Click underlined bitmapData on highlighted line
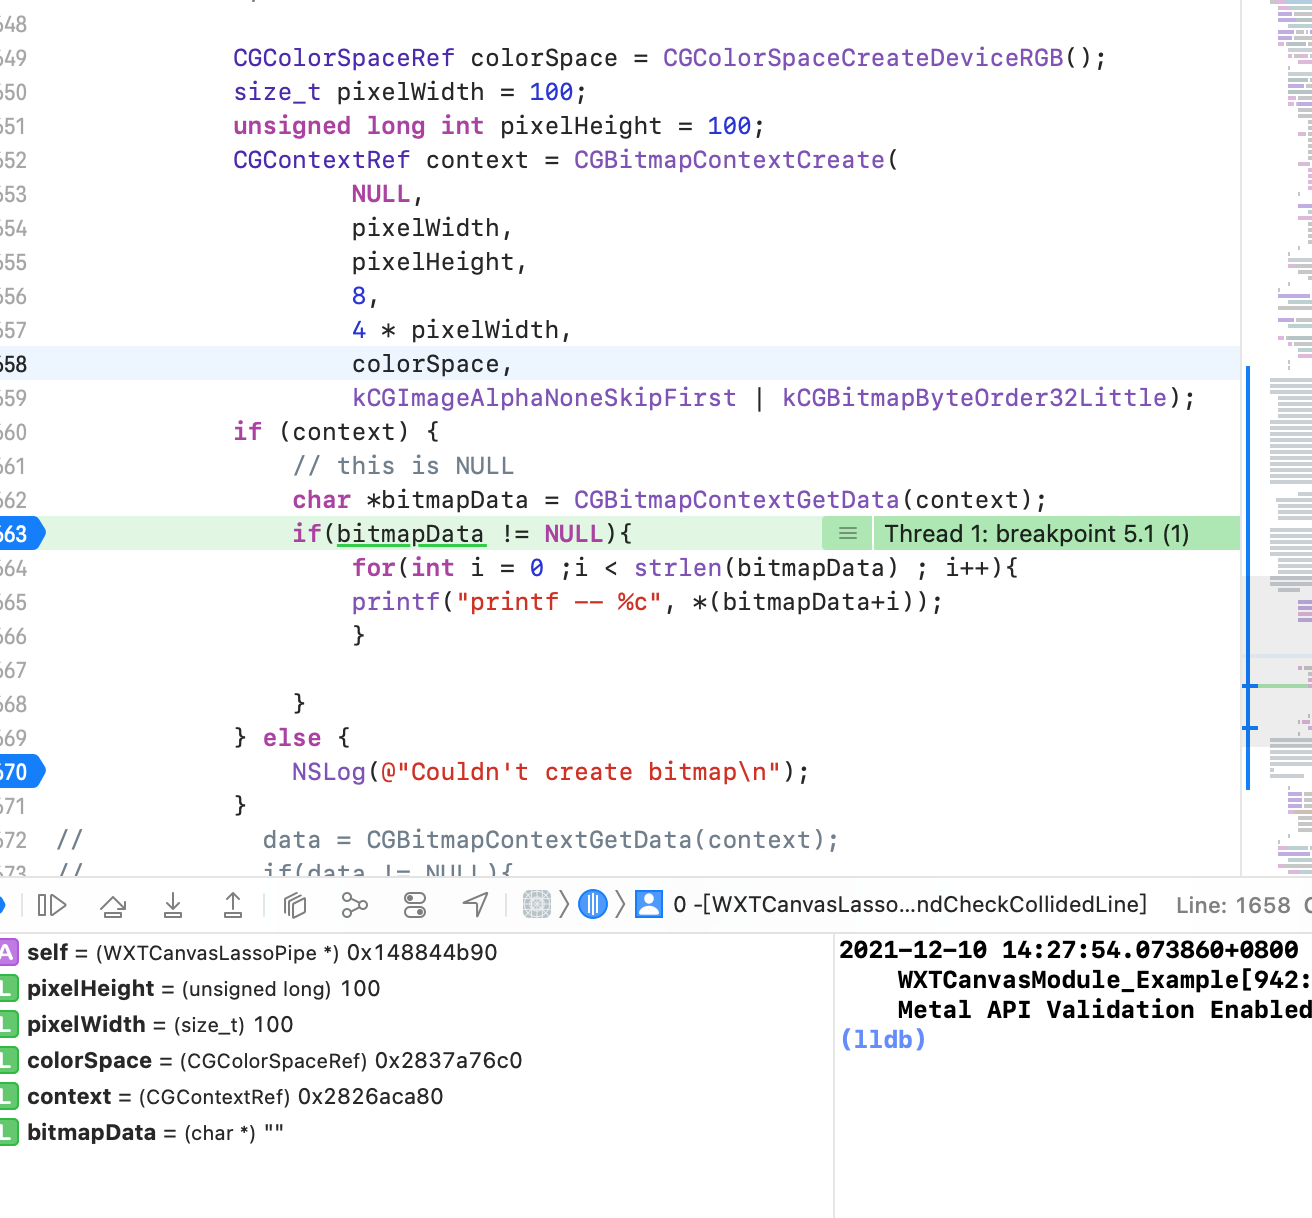Viewport: 1312px width, 1218px height. tap(411, 534)
